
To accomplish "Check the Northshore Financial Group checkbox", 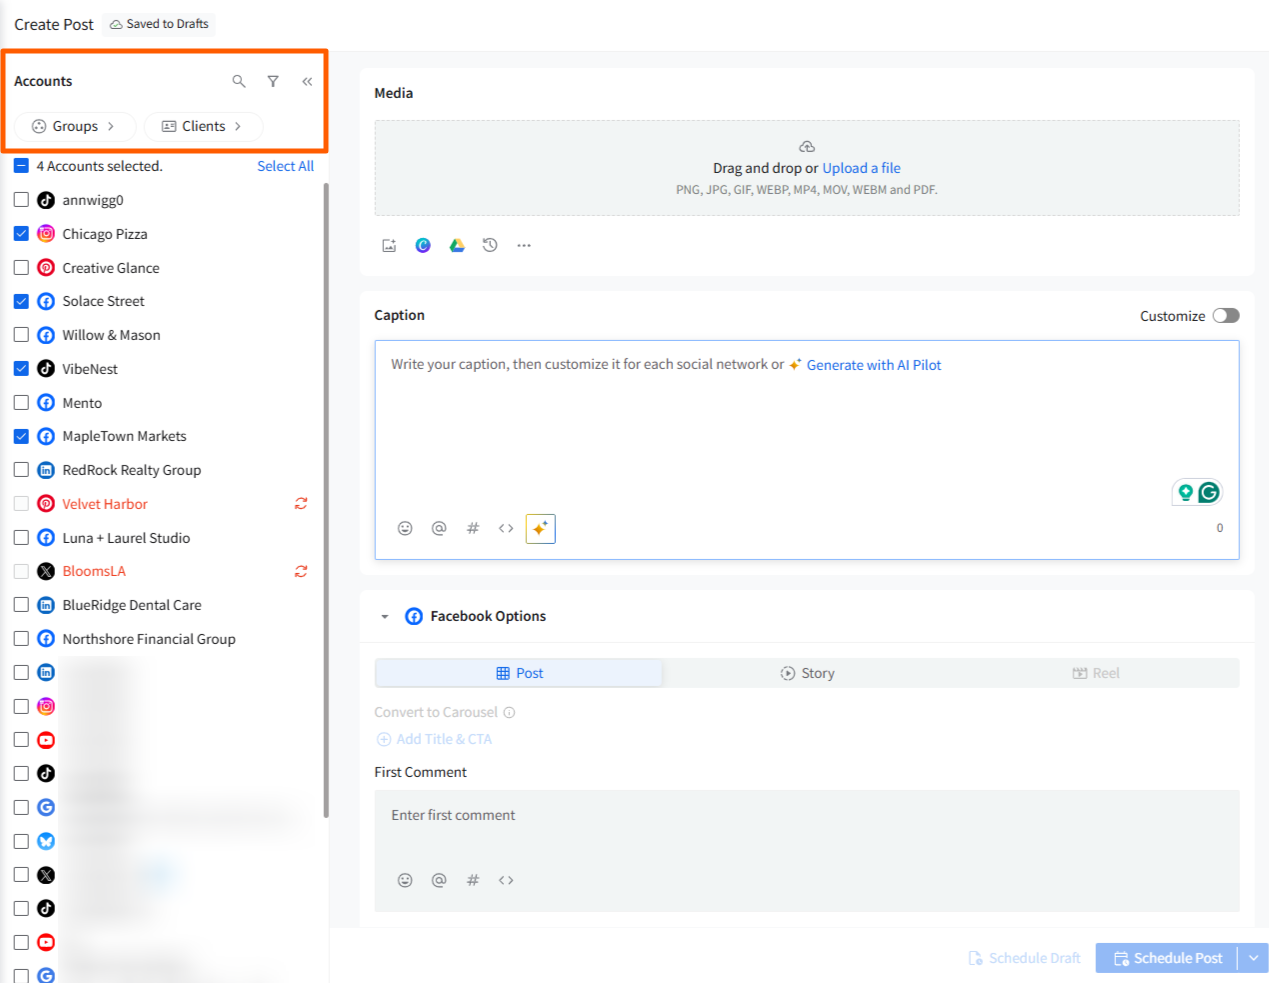I will [x=21, y=638].
